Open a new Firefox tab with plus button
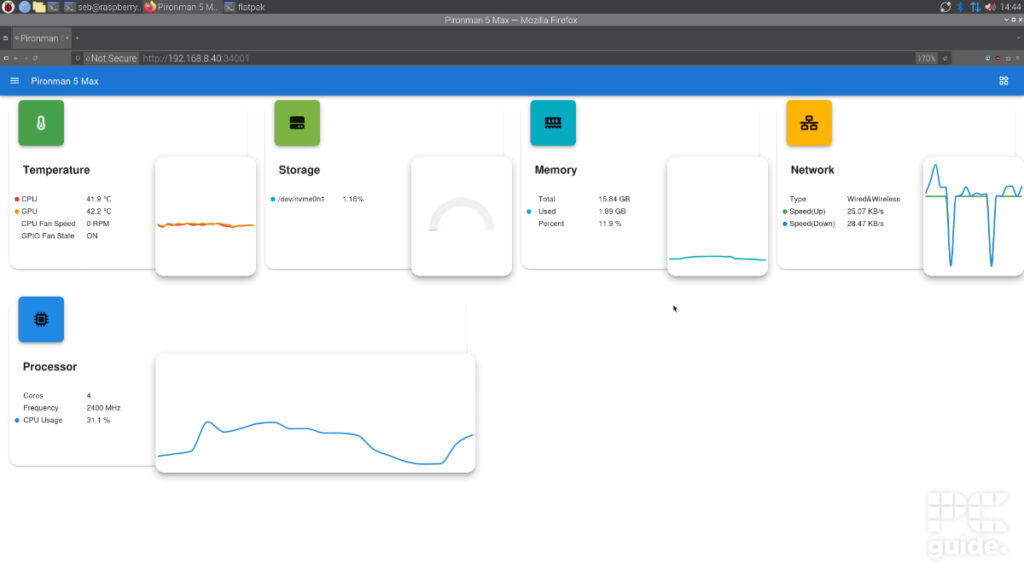1024x576 pixels. (x=77, y=38)
